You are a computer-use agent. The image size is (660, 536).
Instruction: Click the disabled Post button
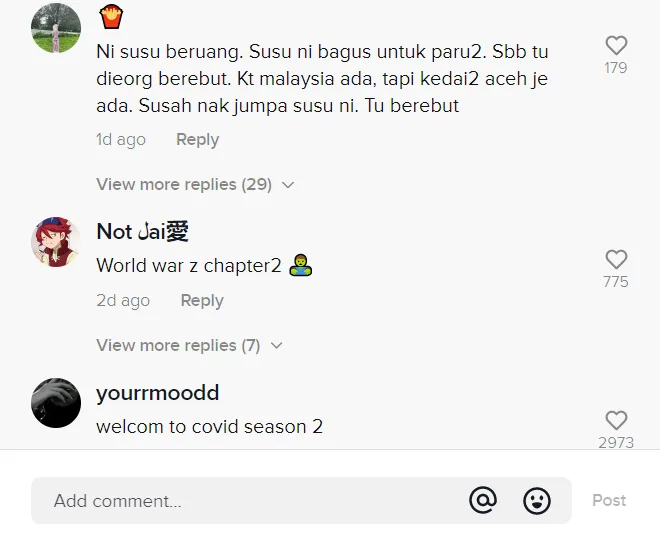point(609,500)
